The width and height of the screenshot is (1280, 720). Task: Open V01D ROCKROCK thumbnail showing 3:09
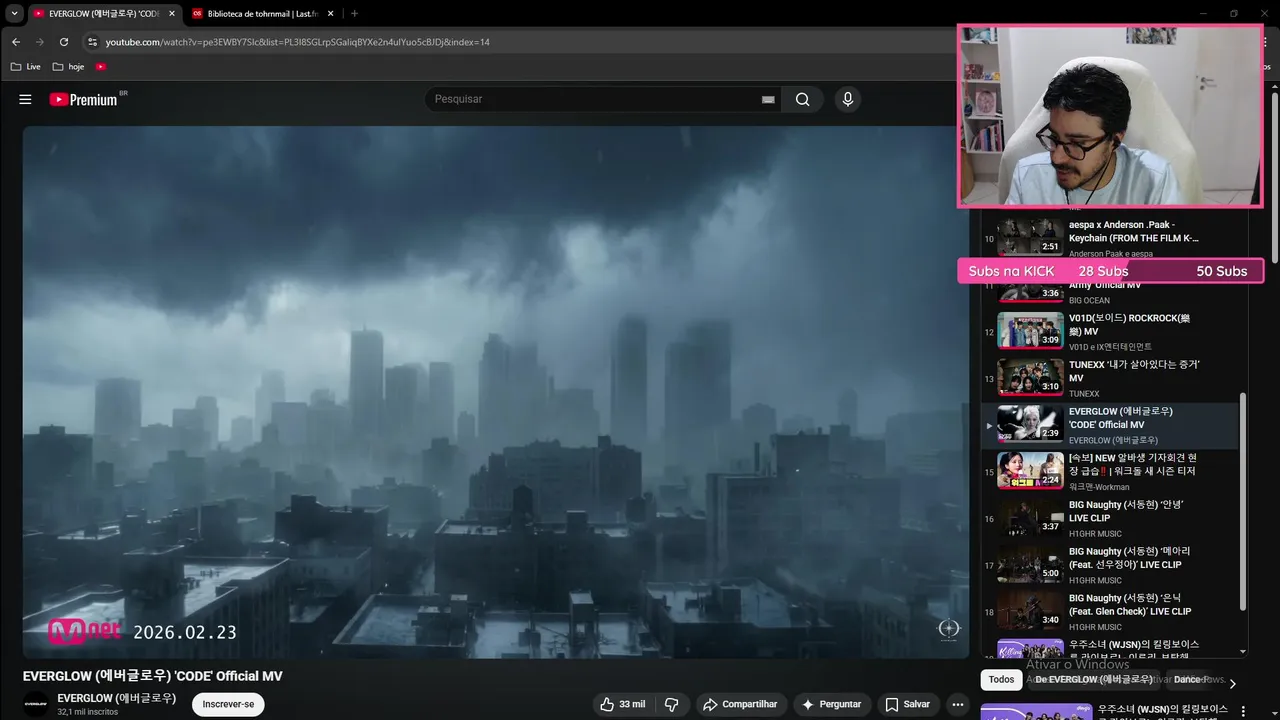coord(1030,331)
